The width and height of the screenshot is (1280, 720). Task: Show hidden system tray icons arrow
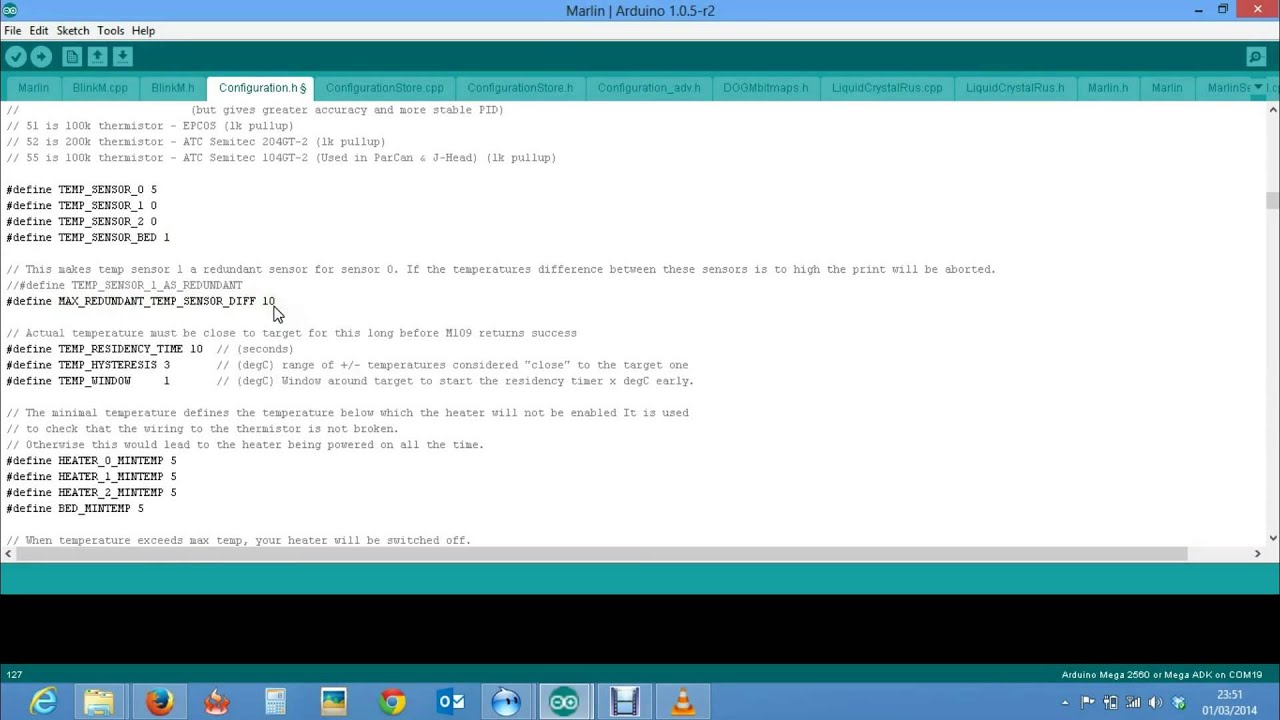pyautogui.click(x=1064, y=702)
